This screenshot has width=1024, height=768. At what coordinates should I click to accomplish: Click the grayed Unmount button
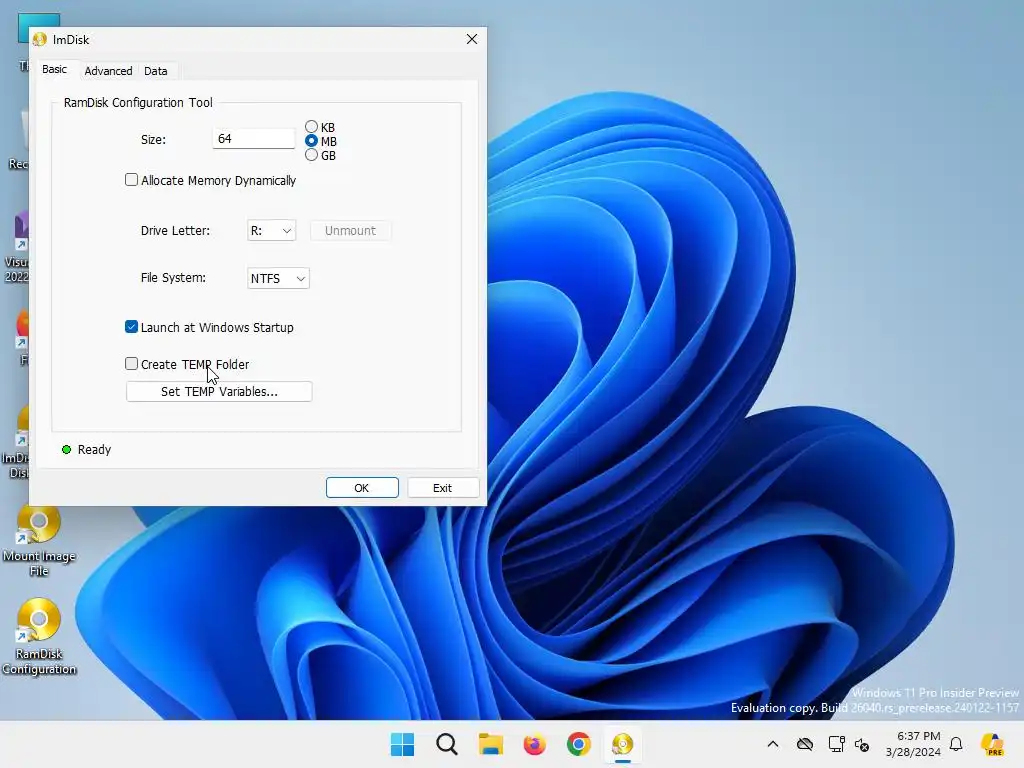(x=350, y=231)
